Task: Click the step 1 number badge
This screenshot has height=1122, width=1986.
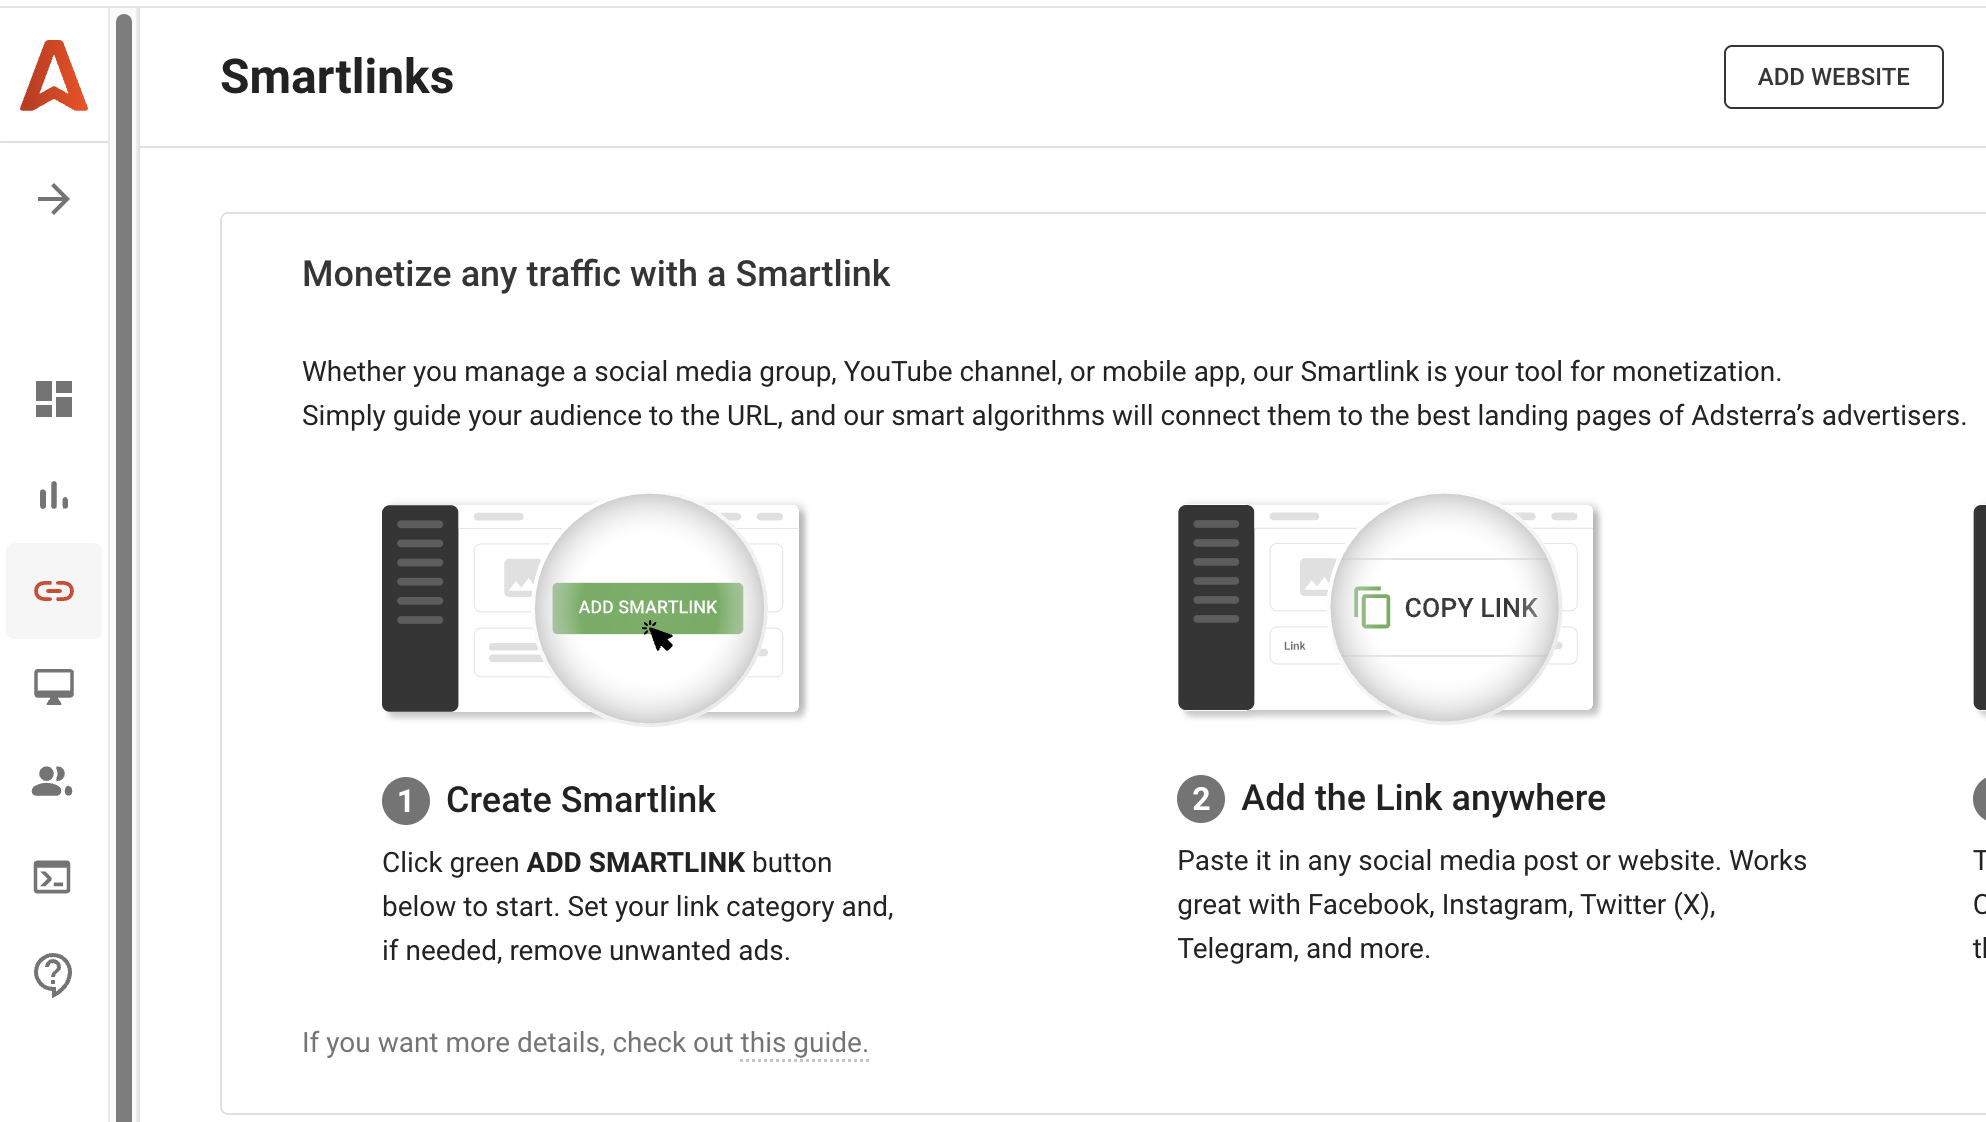Action: click(405, 801)
